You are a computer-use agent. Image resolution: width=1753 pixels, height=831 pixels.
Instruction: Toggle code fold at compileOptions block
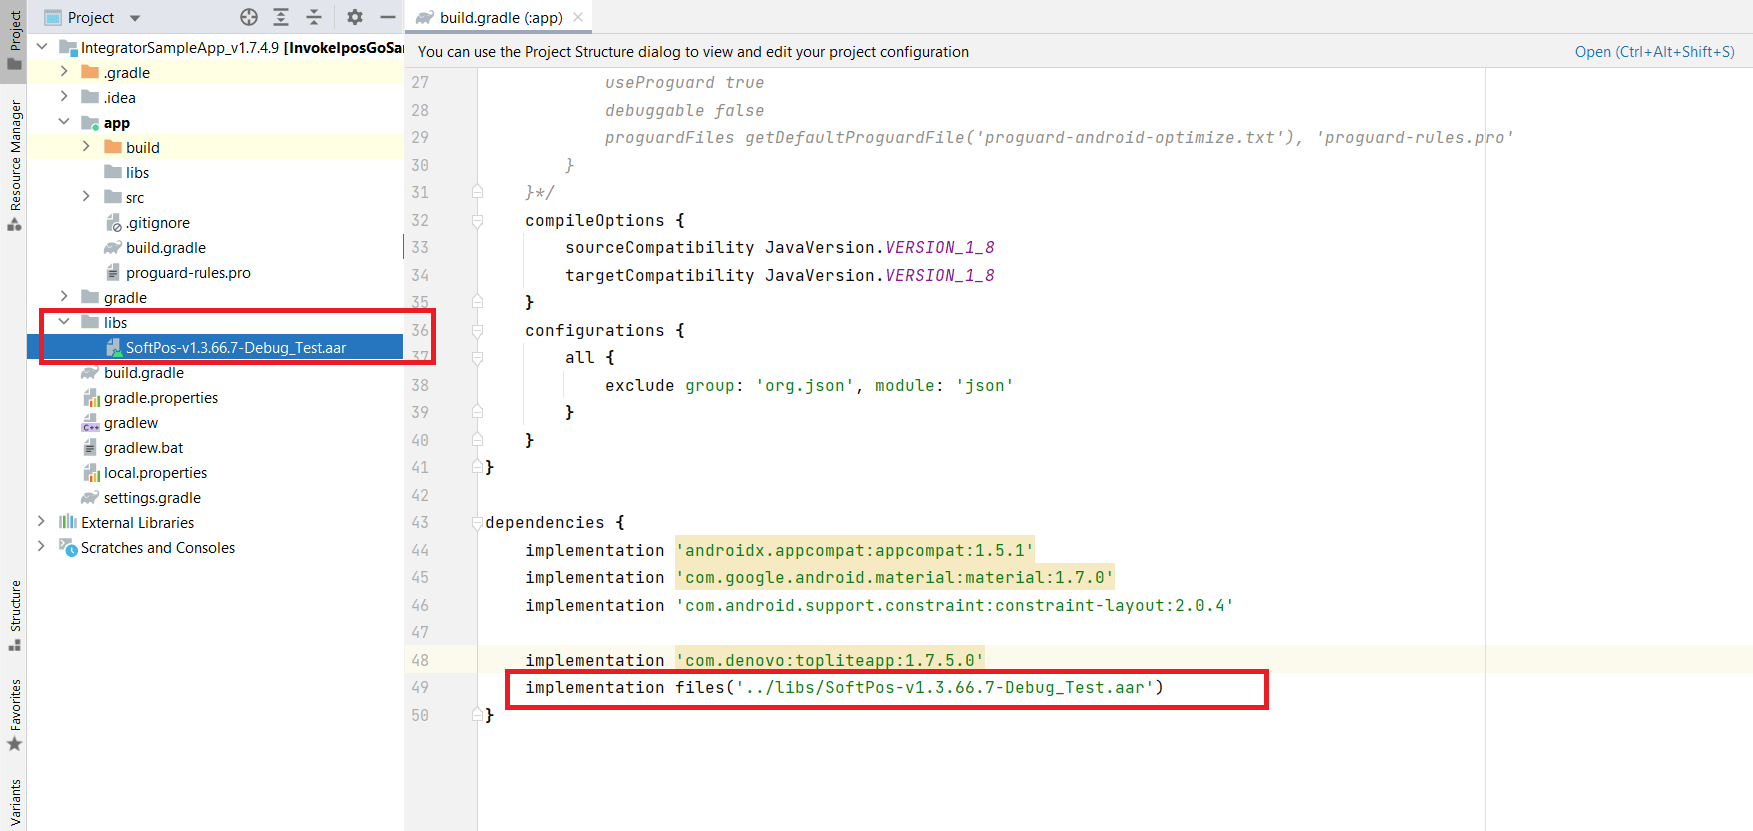click(x=477, y=220)
